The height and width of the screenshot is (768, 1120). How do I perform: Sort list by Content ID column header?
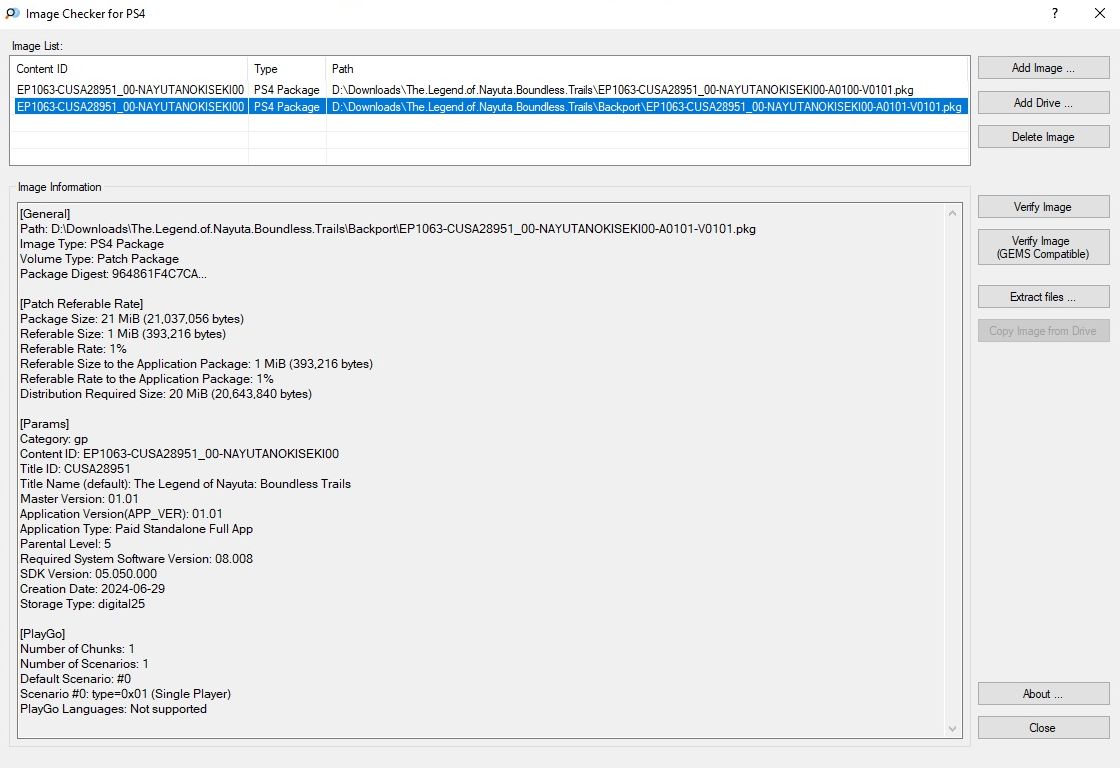point(129,69)
